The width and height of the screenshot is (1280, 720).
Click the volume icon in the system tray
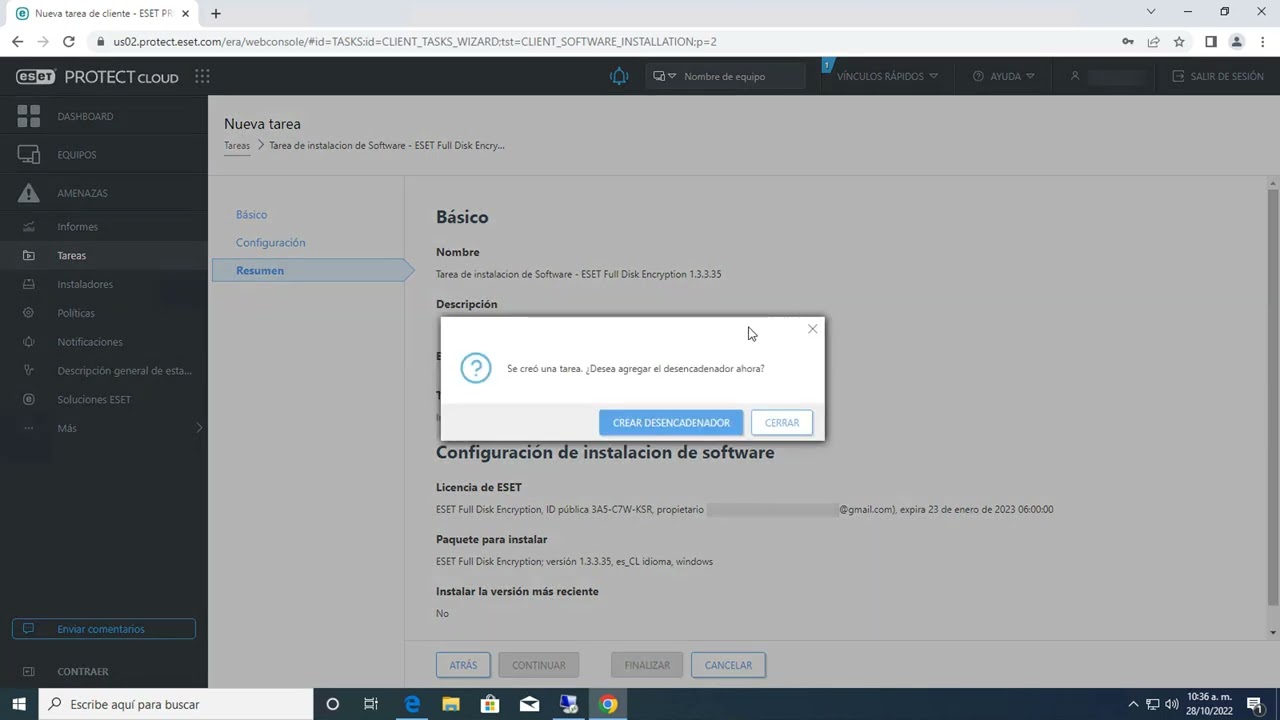[1170, 704]
